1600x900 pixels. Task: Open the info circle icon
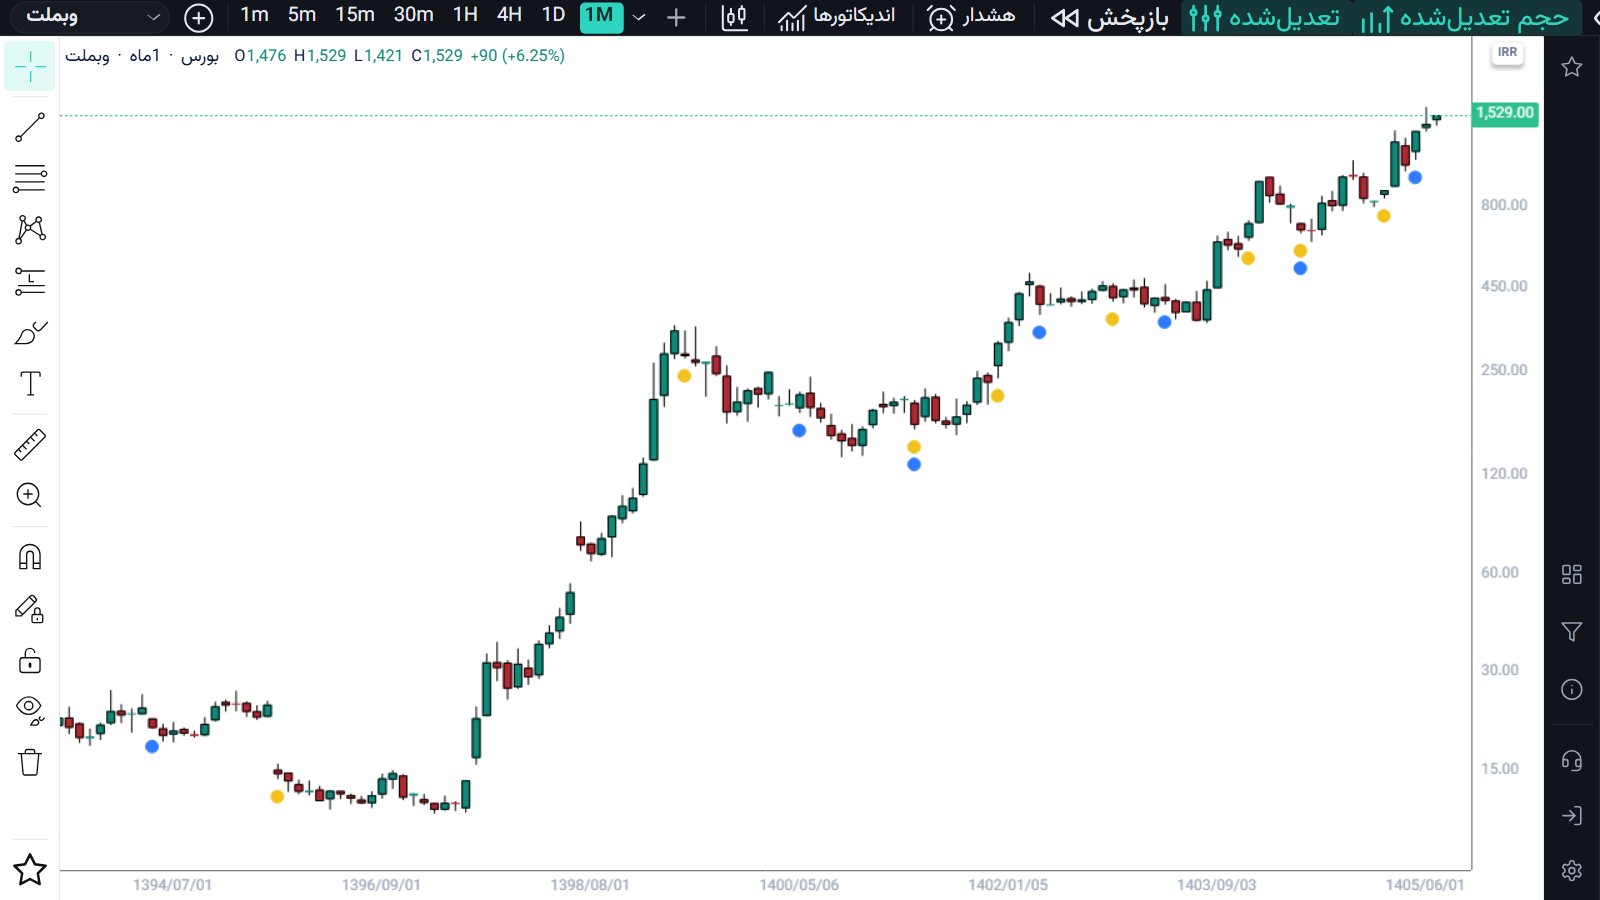(1572, 690)
